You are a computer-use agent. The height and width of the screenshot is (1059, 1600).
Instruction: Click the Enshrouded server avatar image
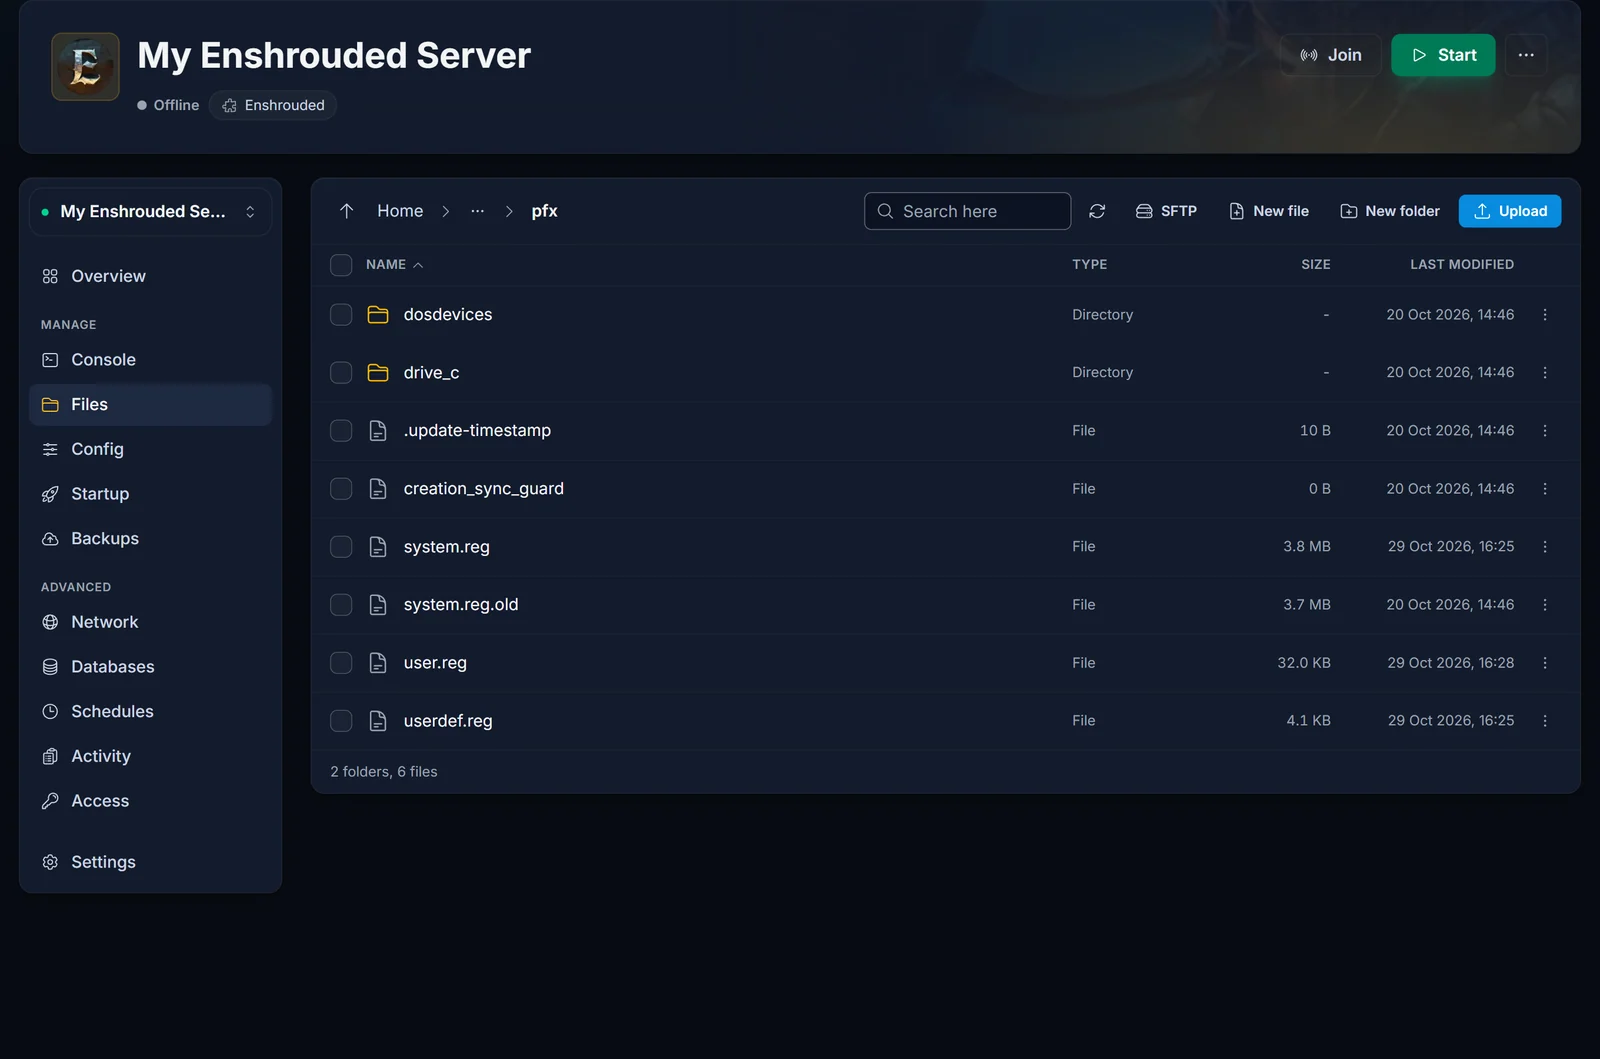[x=86, y=67]
